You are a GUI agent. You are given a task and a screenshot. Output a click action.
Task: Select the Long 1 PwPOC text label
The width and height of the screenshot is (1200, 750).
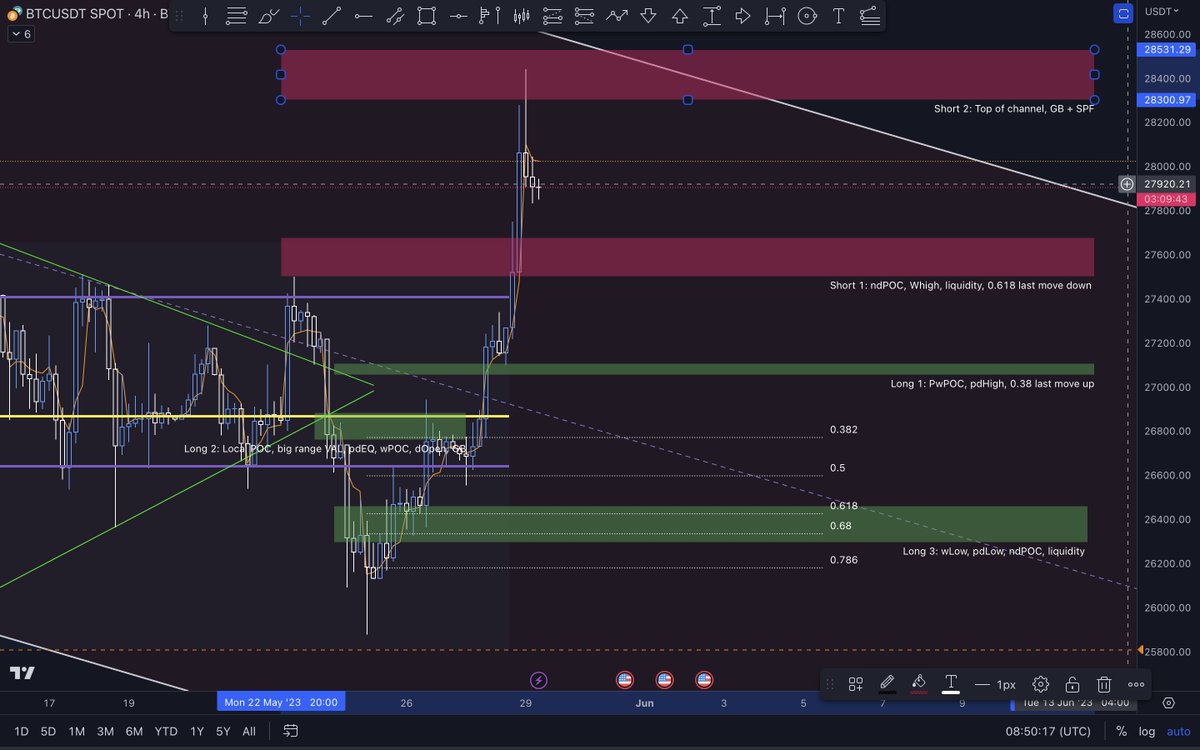[x=991, y=384]
